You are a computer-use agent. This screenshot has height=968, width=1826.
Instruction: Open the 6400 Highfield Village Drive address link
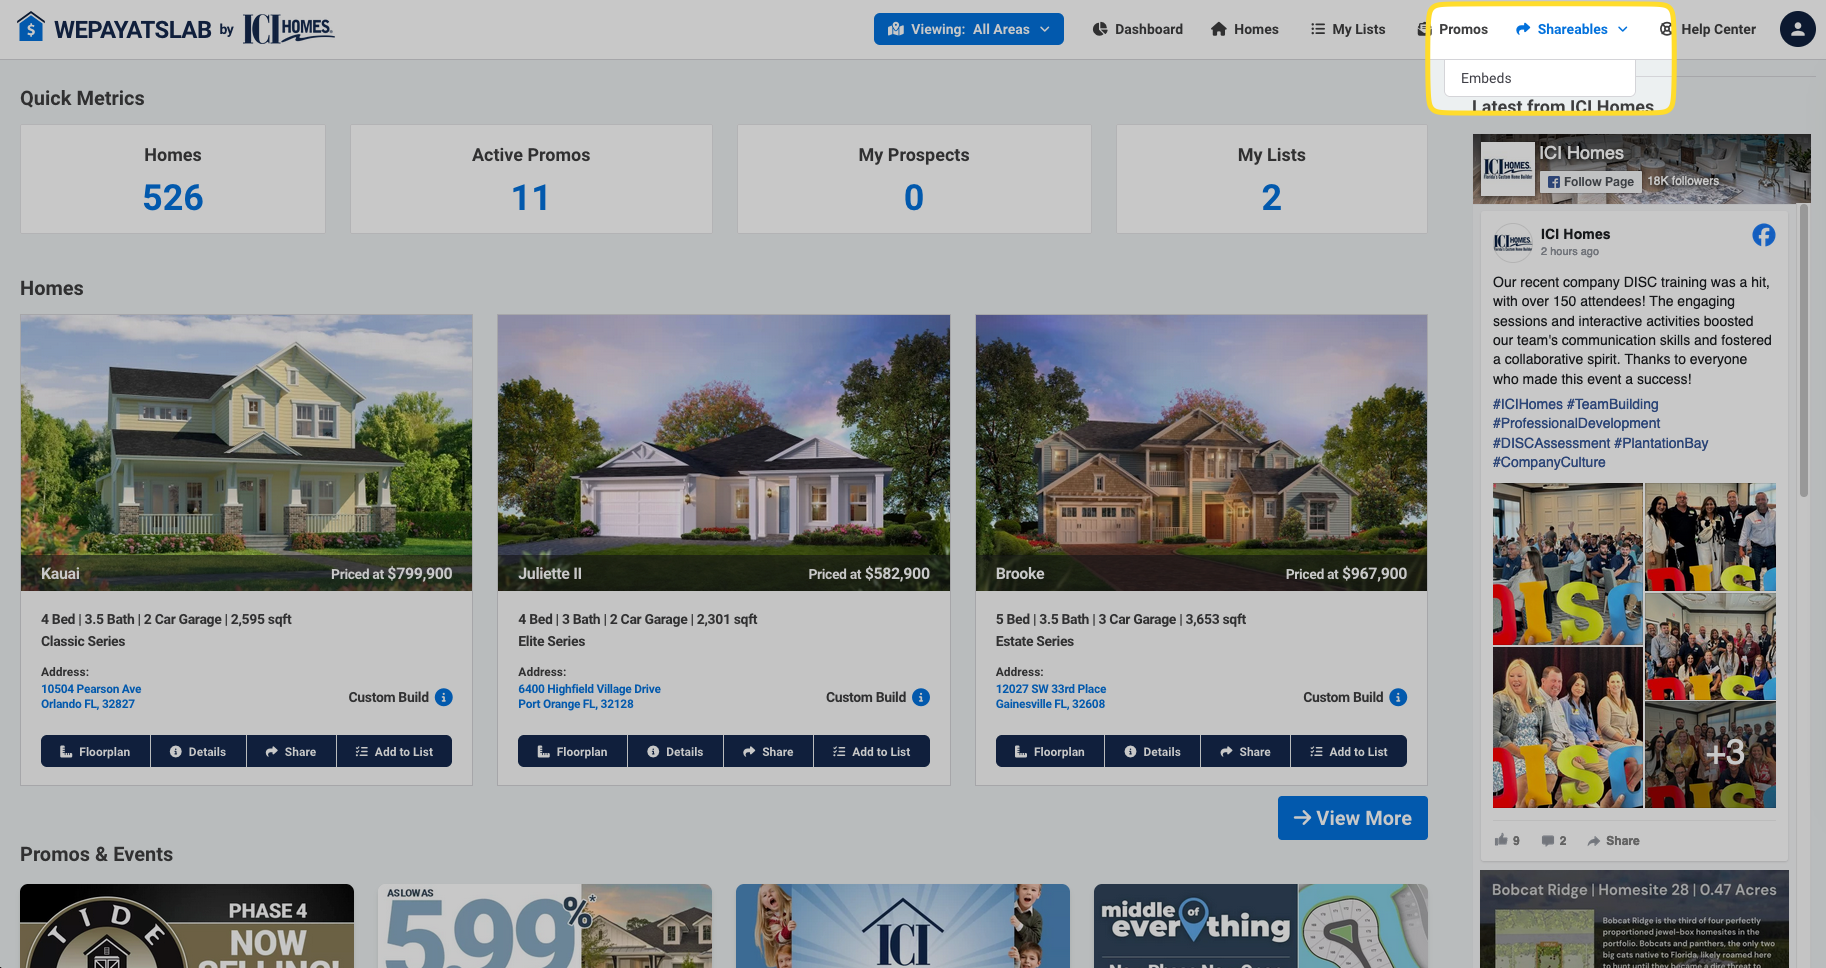click(589, 696)
